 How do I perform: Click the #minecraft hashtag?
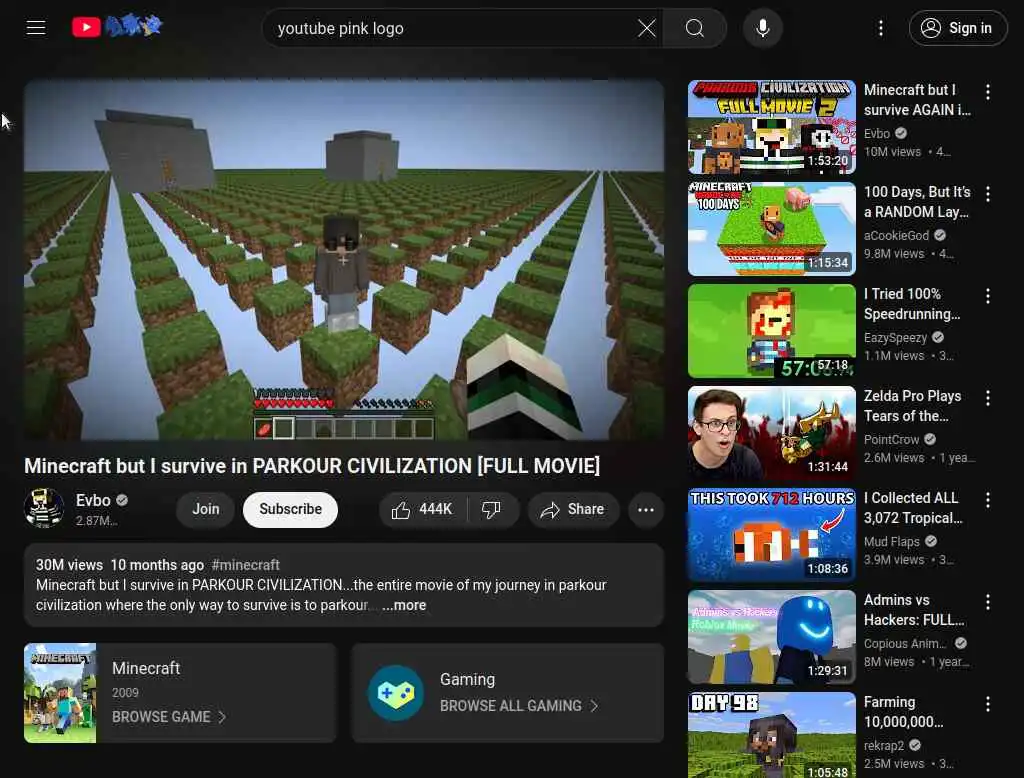tap(246, 564)
